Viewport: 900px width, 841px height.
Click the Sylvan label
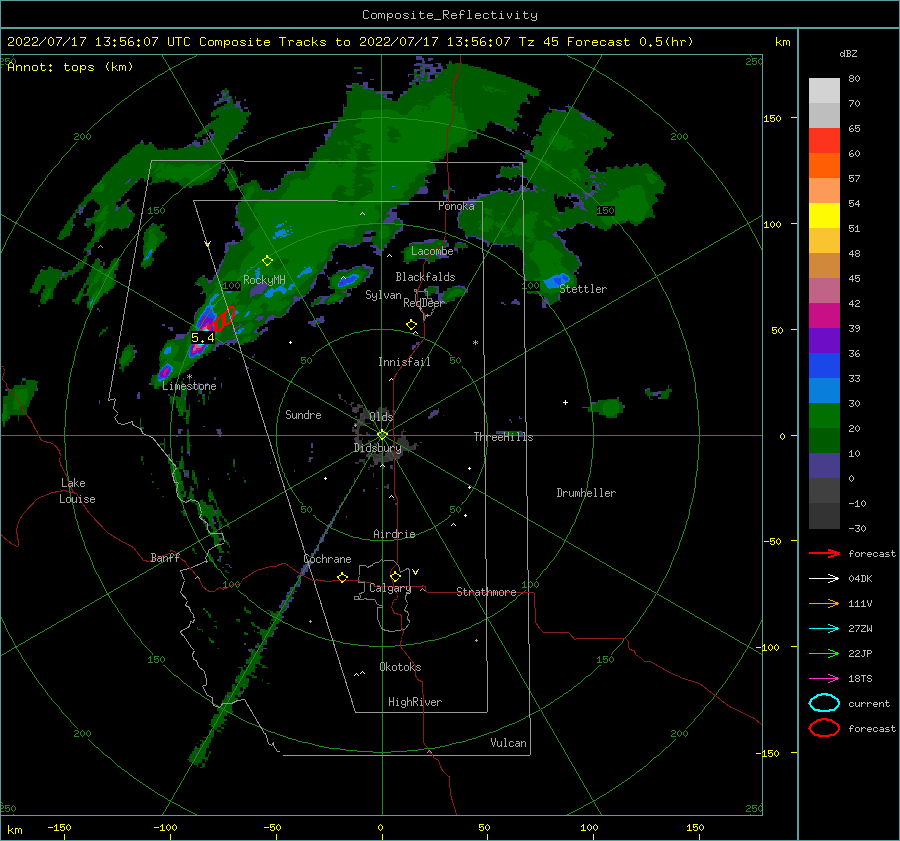[383, 296]
